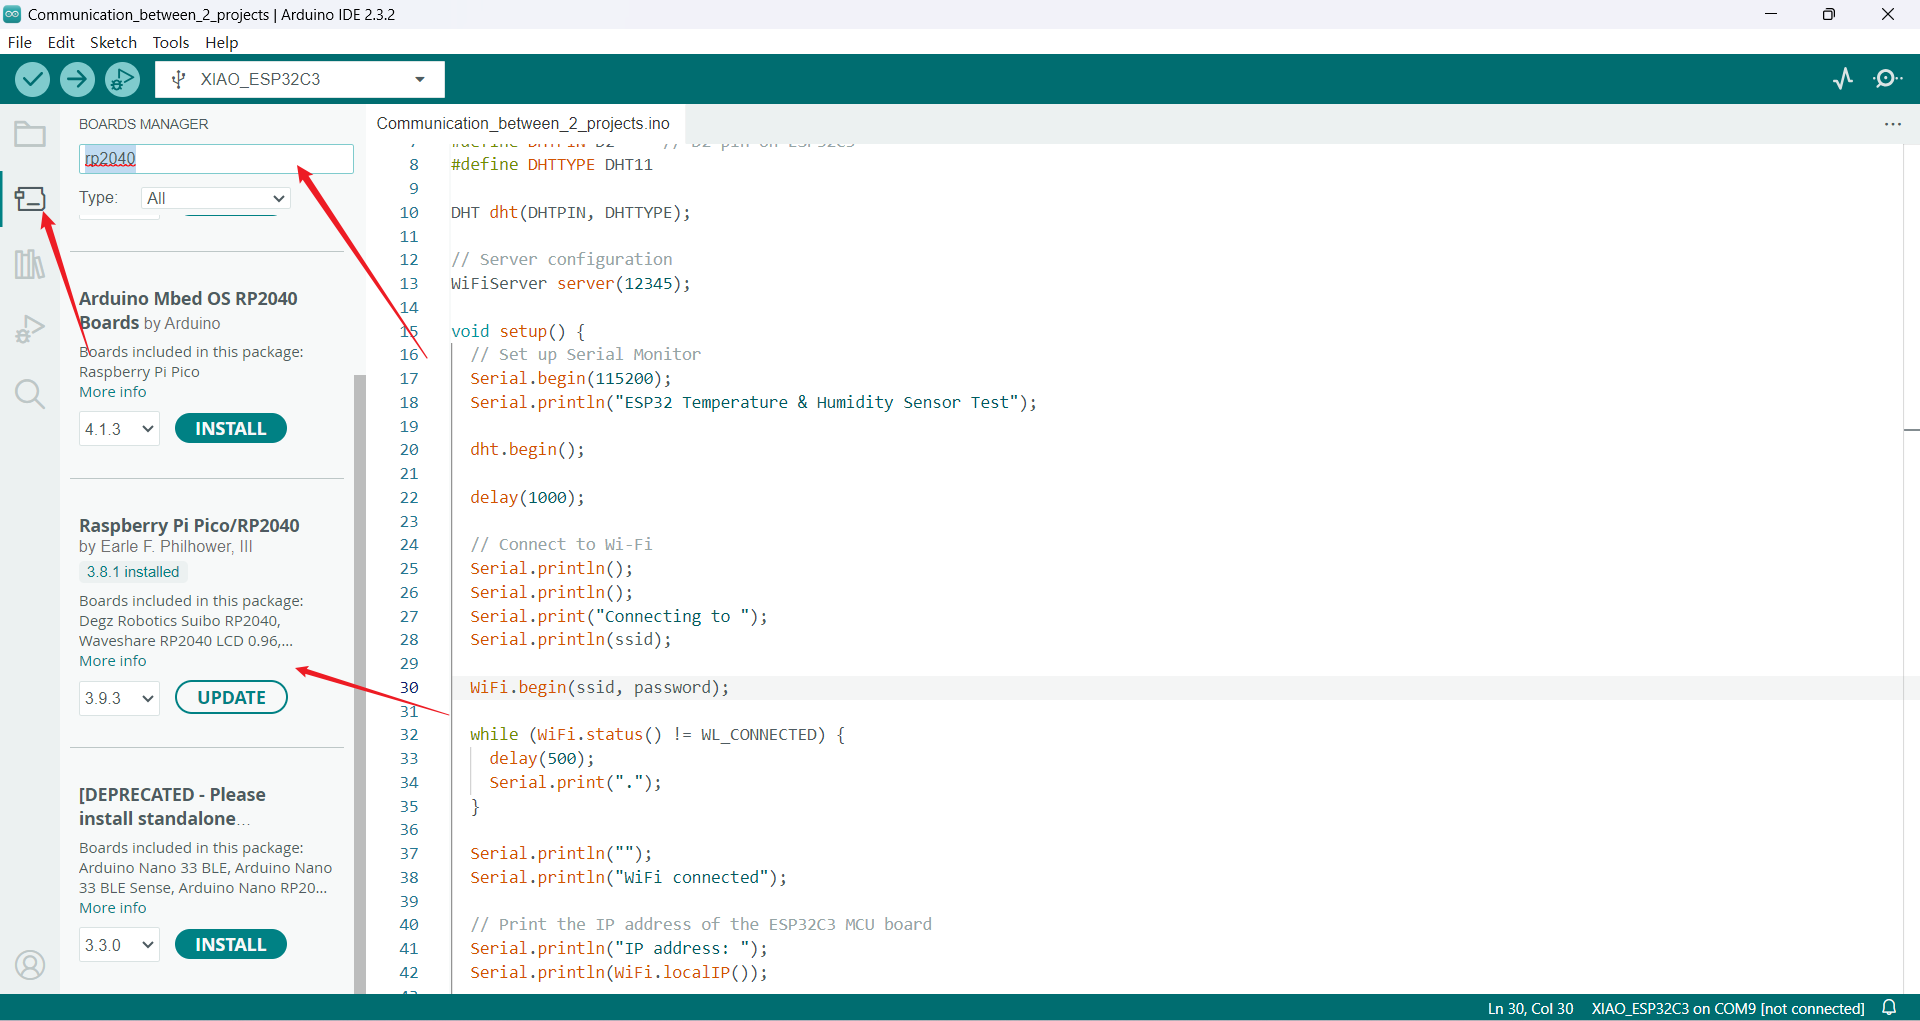Click line number 15 in the gutter
The width and height of the screenshot is (1920, 1021).
click(x=409, y=331)
